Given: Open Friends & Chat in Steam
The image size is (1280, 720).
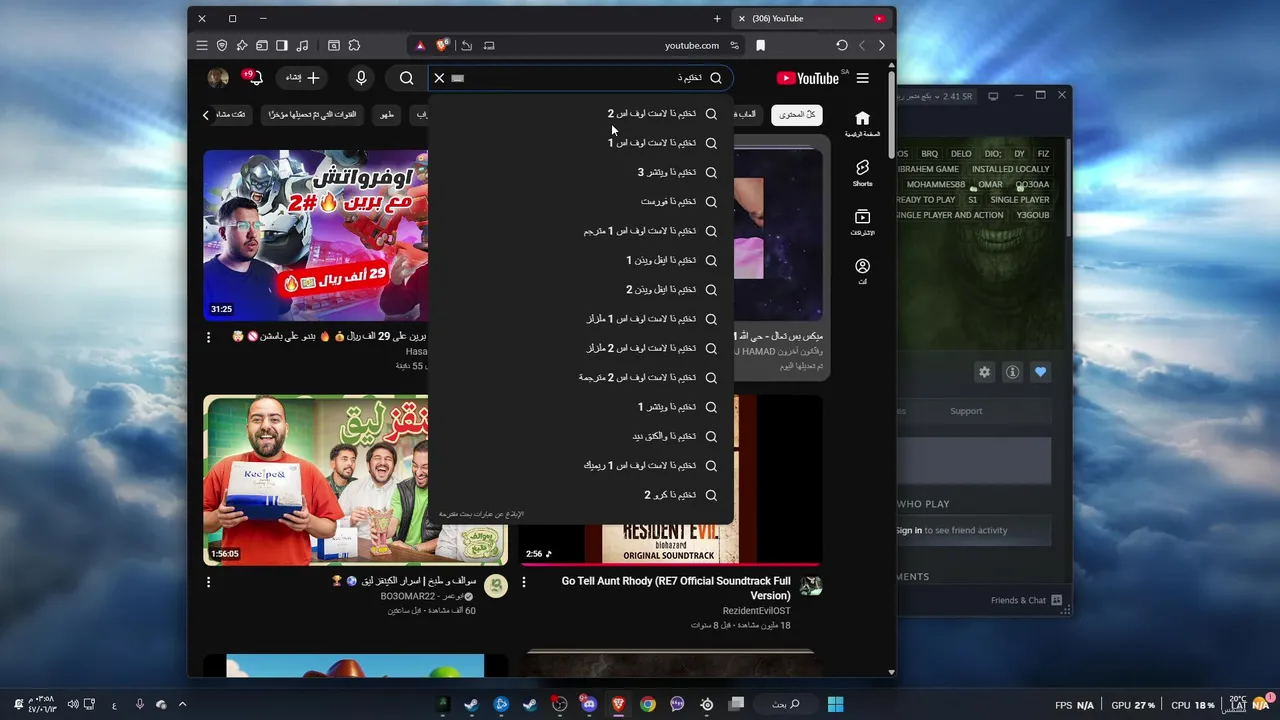Looking at the screenshot, I should pyautogui.click(x=1026, y=600).
